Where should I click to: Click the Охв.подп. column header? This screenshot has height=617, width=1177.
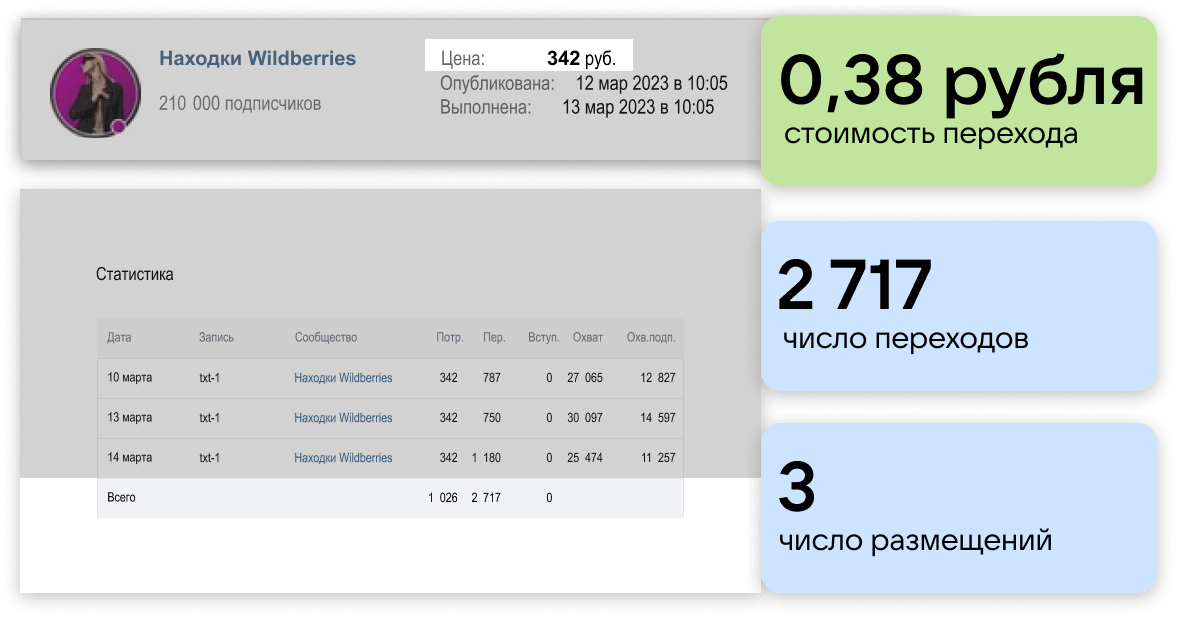(651, 338)
